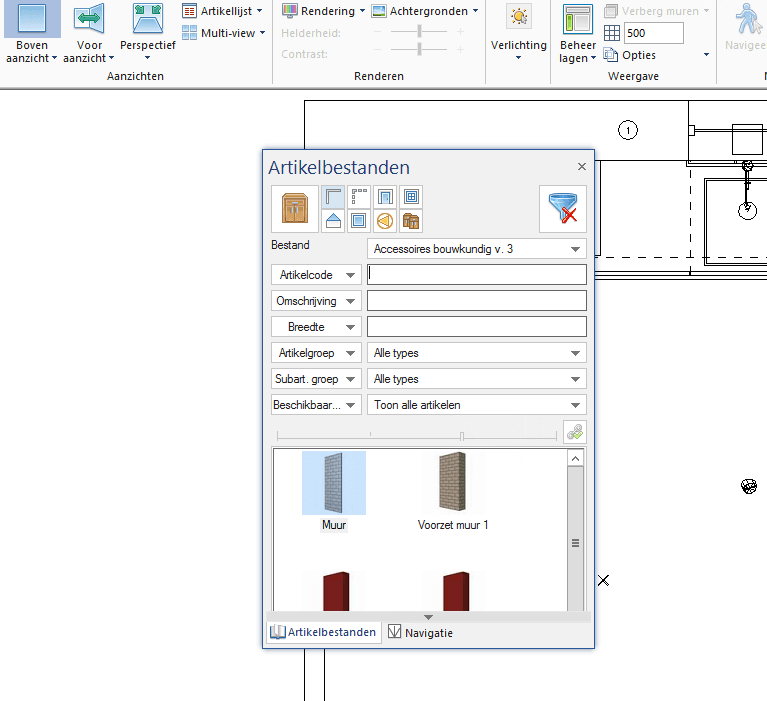Click the orange circle arrow category icon
Image resolution: width=767 pixels, height=701 pixels.
(386, 221)
